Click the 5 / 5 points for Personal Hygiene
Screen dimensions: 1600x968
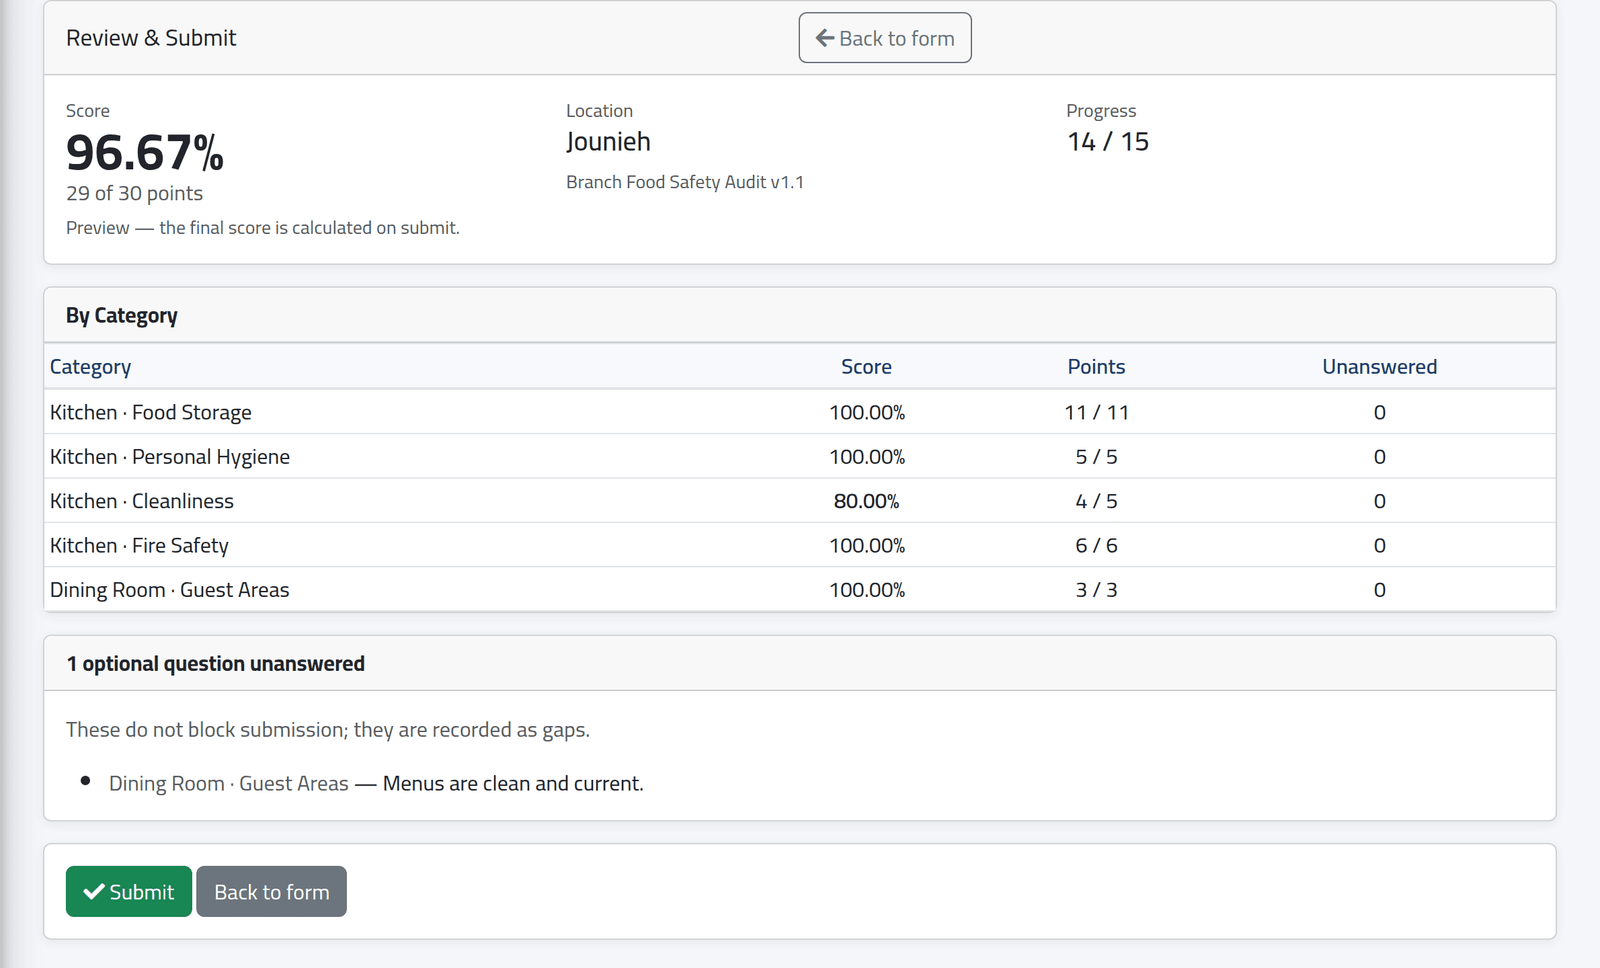coord(1096,457)
